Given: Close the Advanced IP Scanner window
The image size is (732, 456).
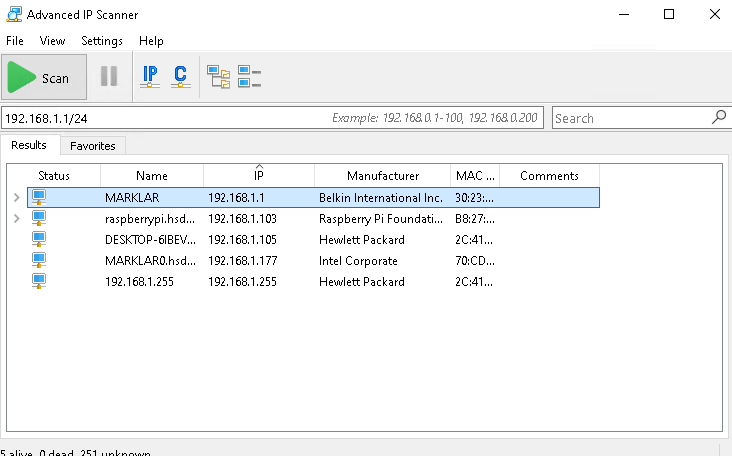Looking at the screenshot, I should [x=715, y=14].
